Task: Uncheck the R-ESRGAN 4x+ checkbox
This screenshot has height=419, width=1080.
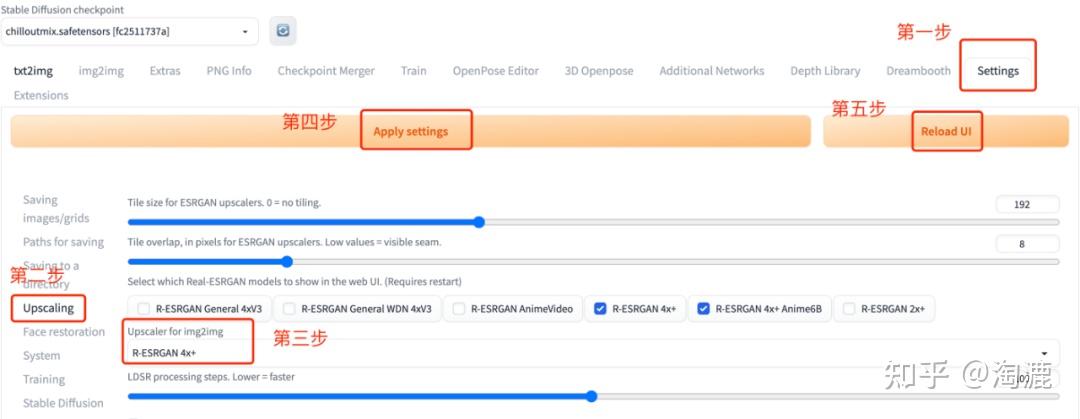Action: [600, 309]
